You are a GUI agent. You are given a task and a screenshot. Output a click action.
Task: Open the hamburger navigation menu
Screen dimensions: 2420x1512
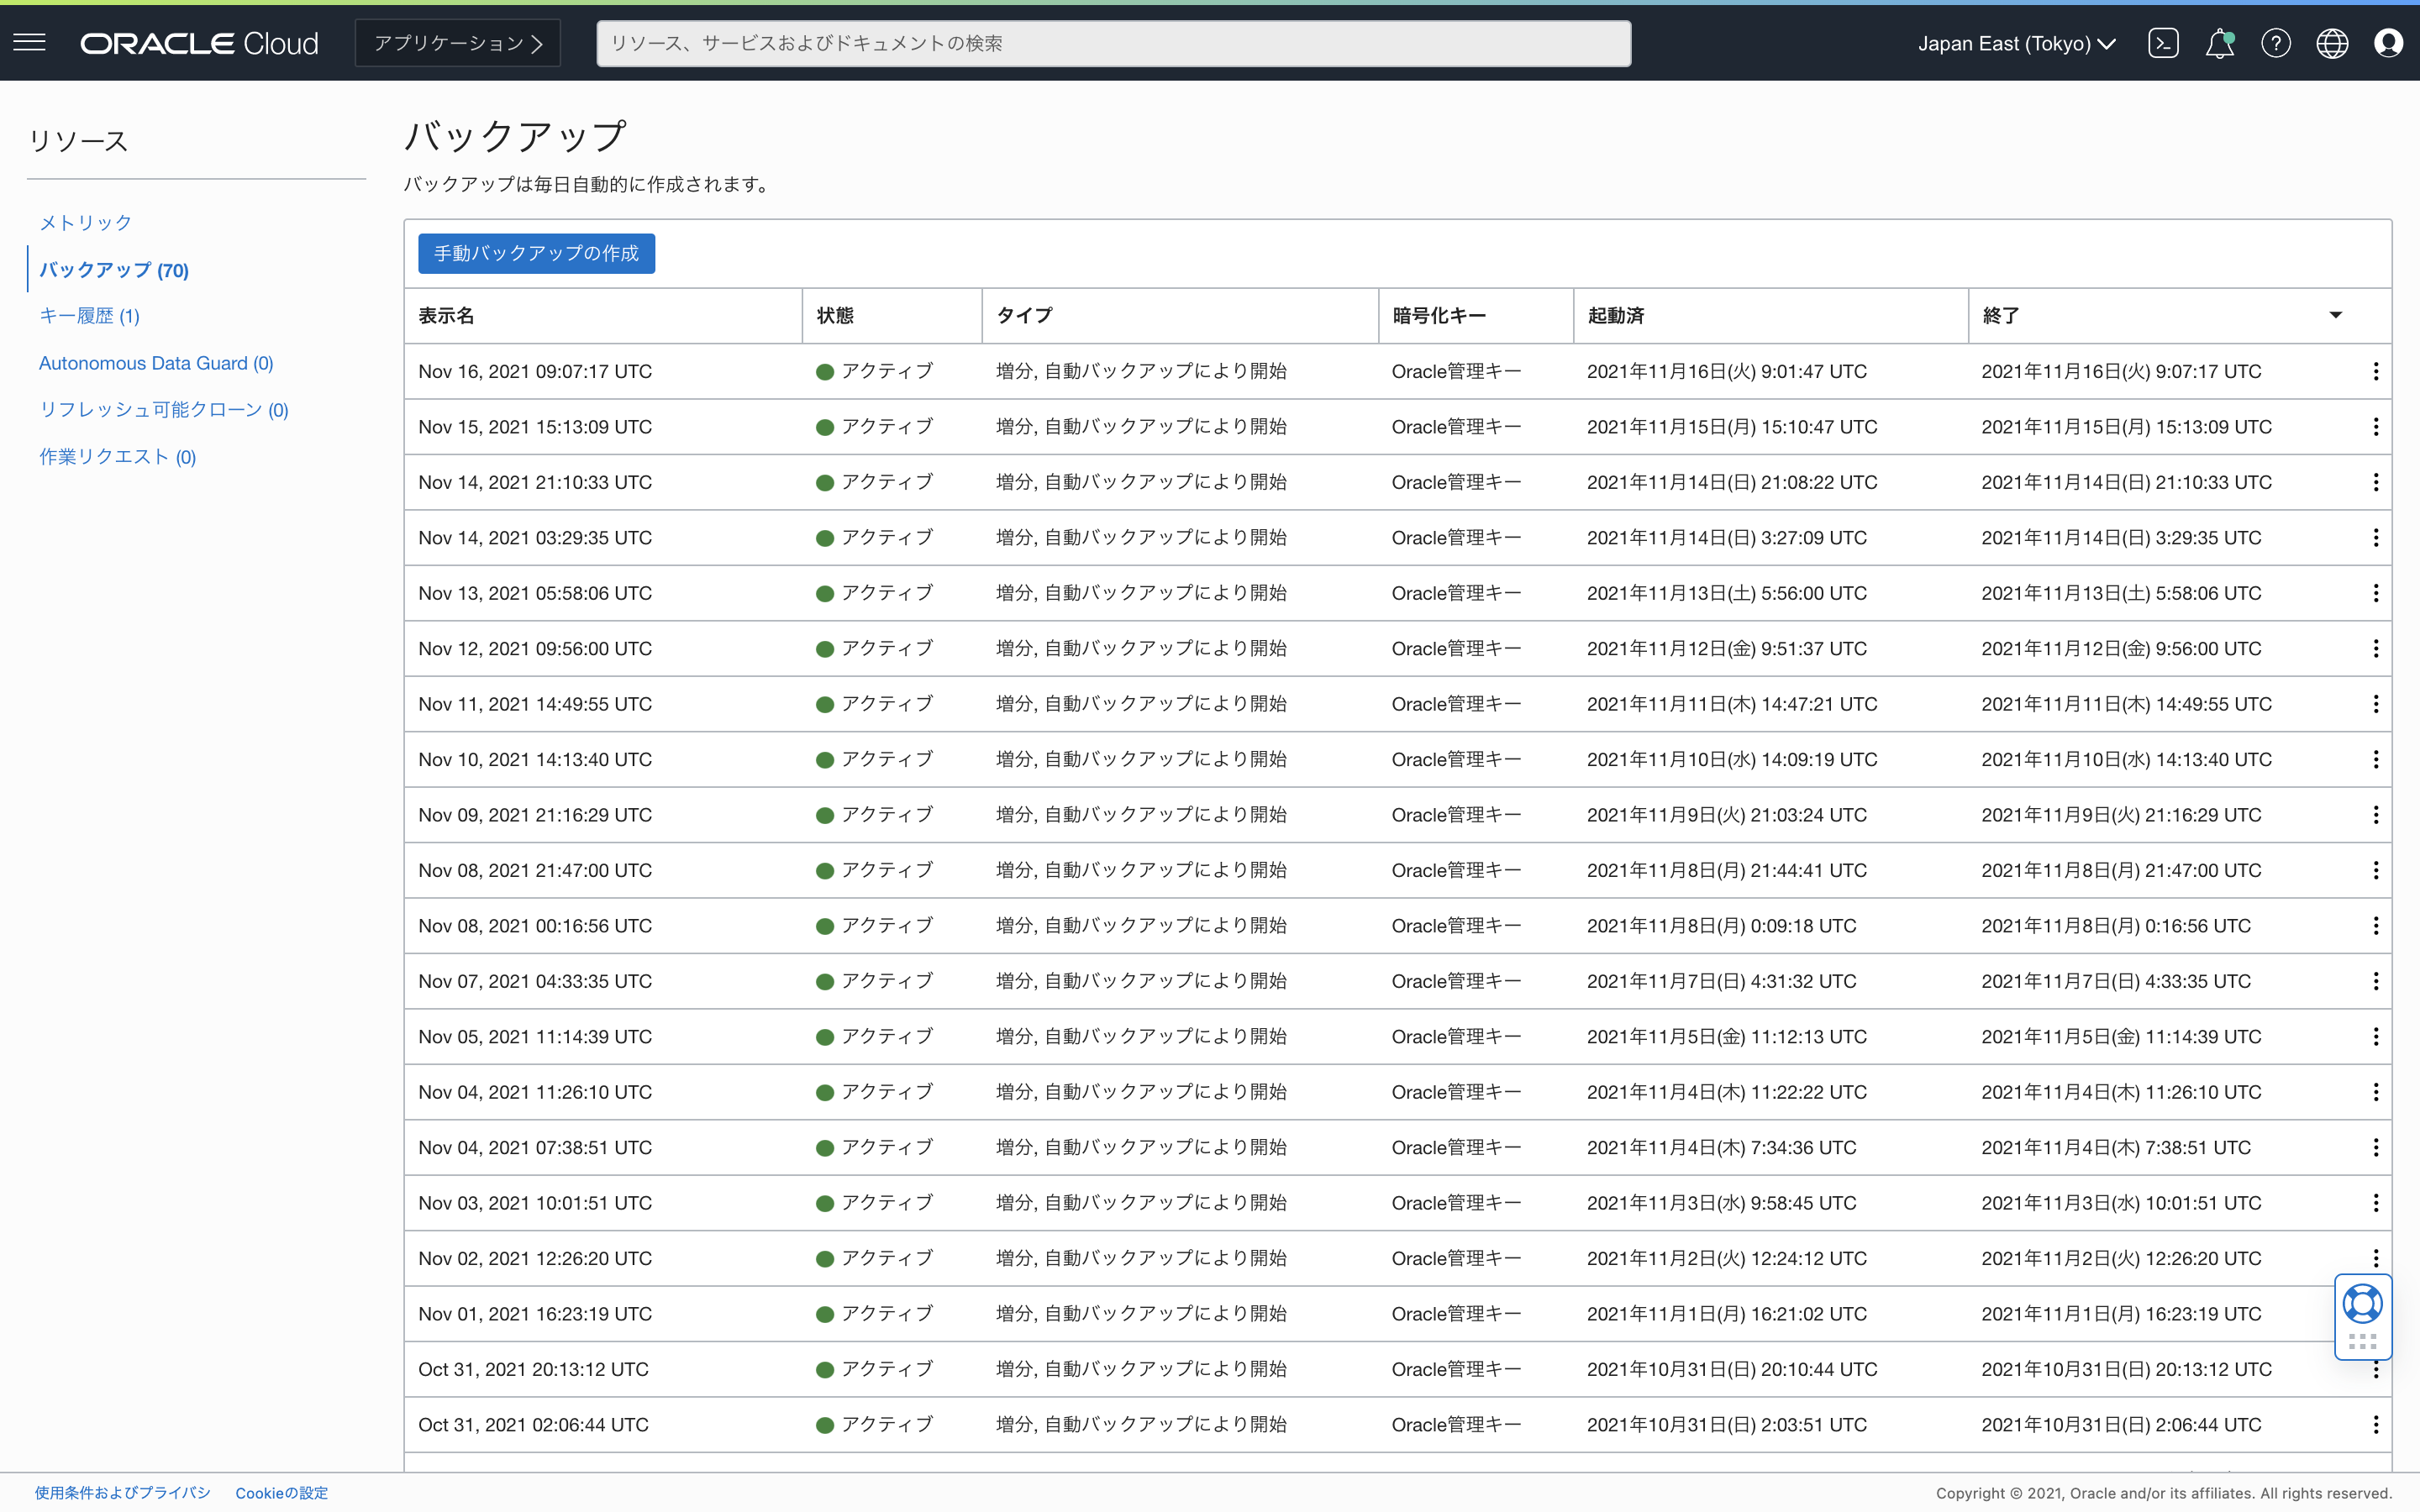(x=30, y=42)
